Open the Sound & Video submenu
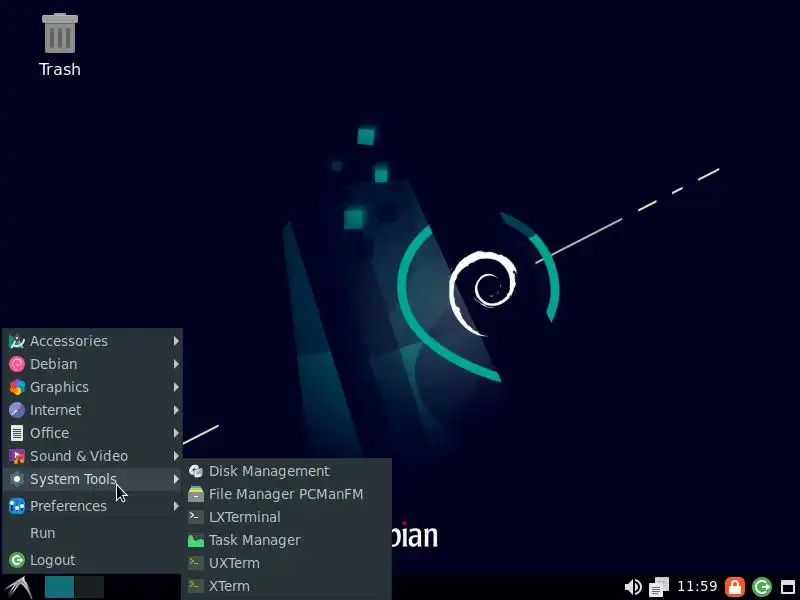The width and height of the screenshot is (800, 600). coord(93,456)
